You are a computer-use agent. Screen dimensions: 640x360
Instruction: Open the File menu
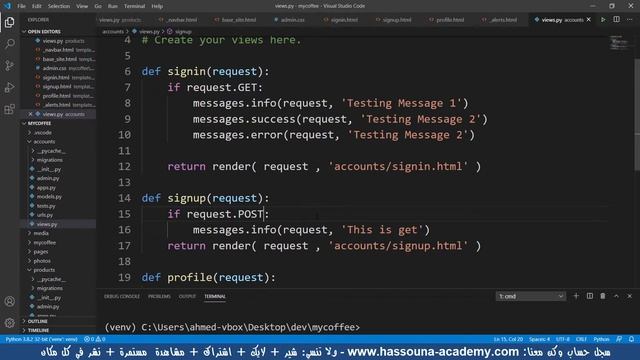click(21, 6)
